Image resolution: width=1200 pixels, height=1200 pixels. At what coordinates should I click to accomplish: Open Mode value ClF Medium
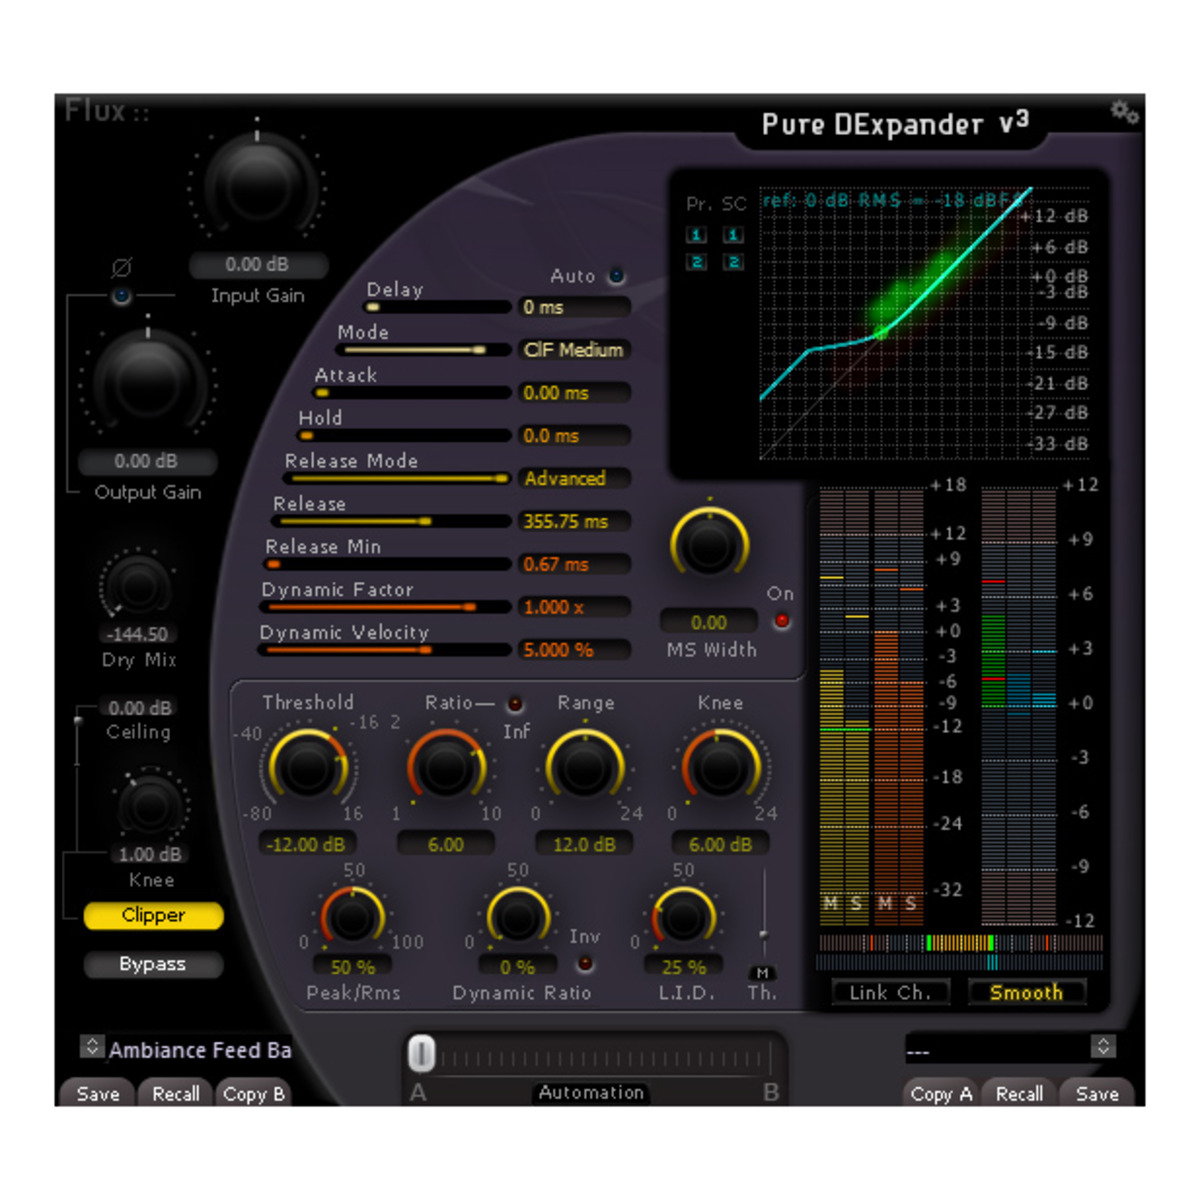point(574,350)
